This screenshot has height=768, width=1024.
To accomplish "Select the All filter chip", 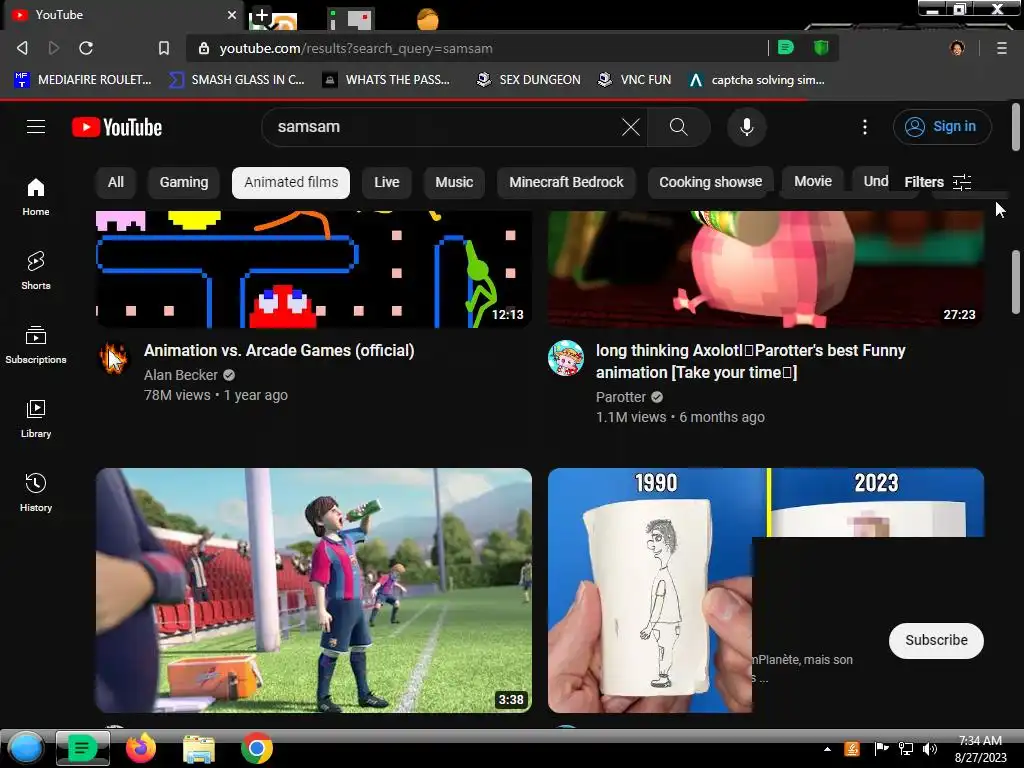I will point(116,182).
